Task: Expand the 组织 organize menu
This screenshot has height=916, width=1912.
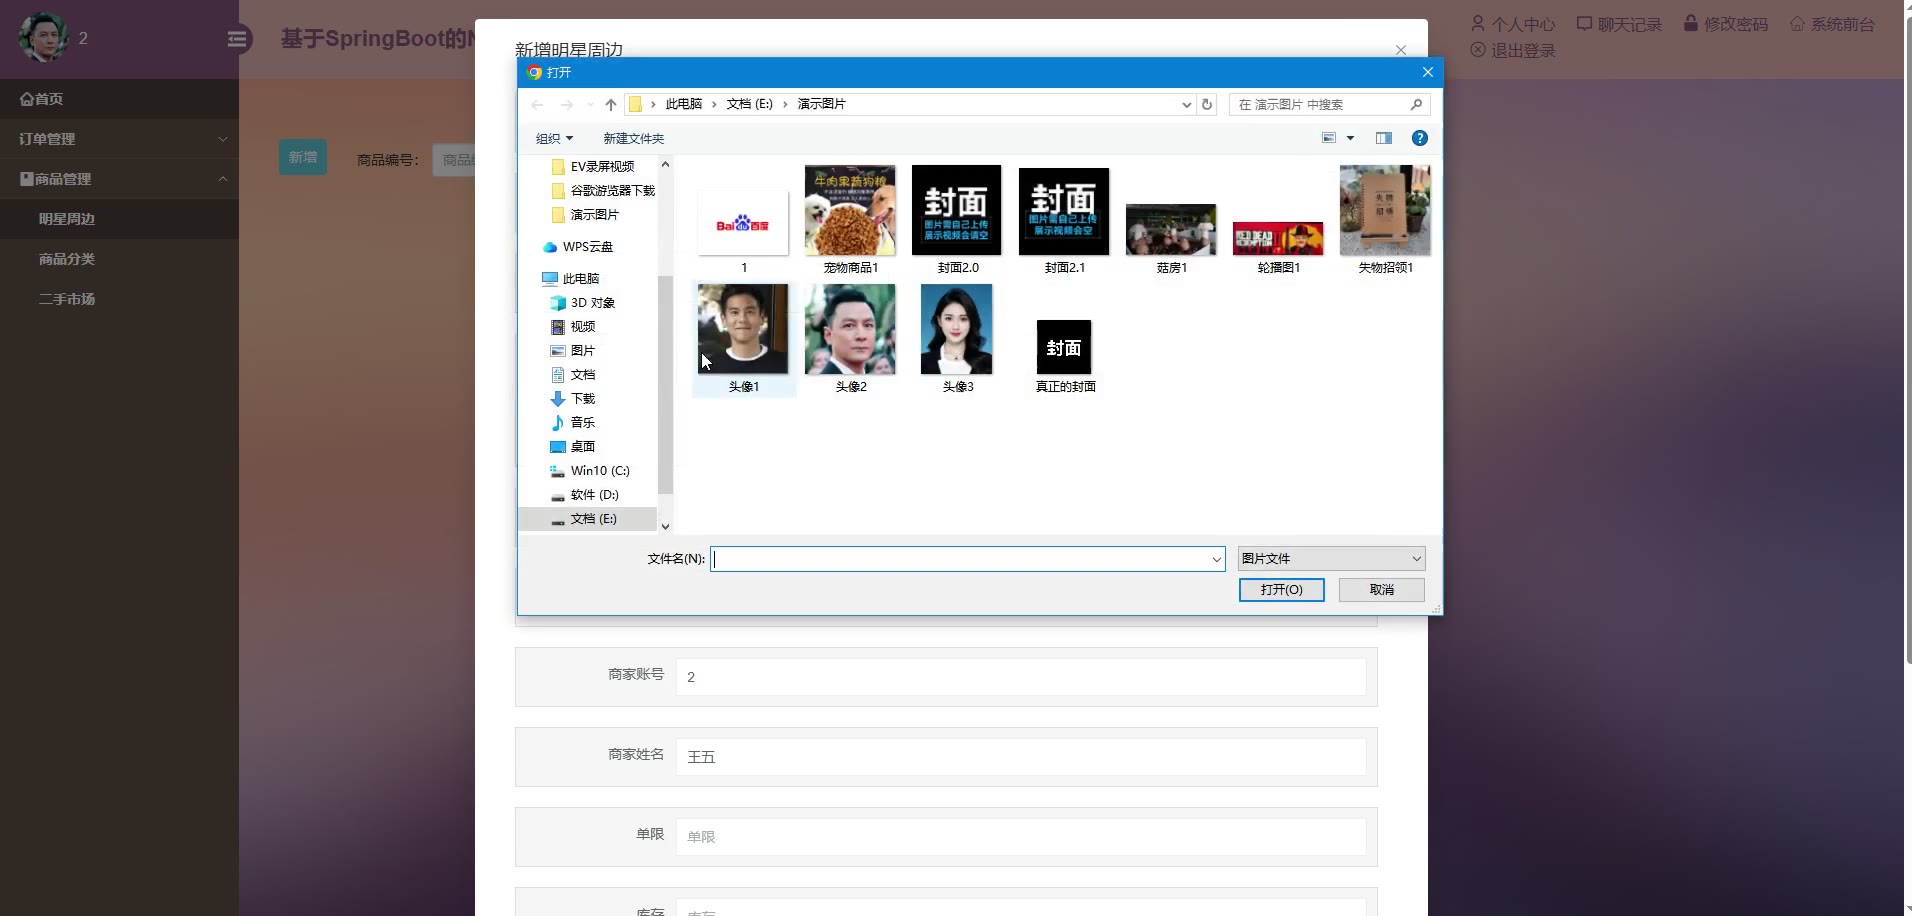Action: click(554, 139)
